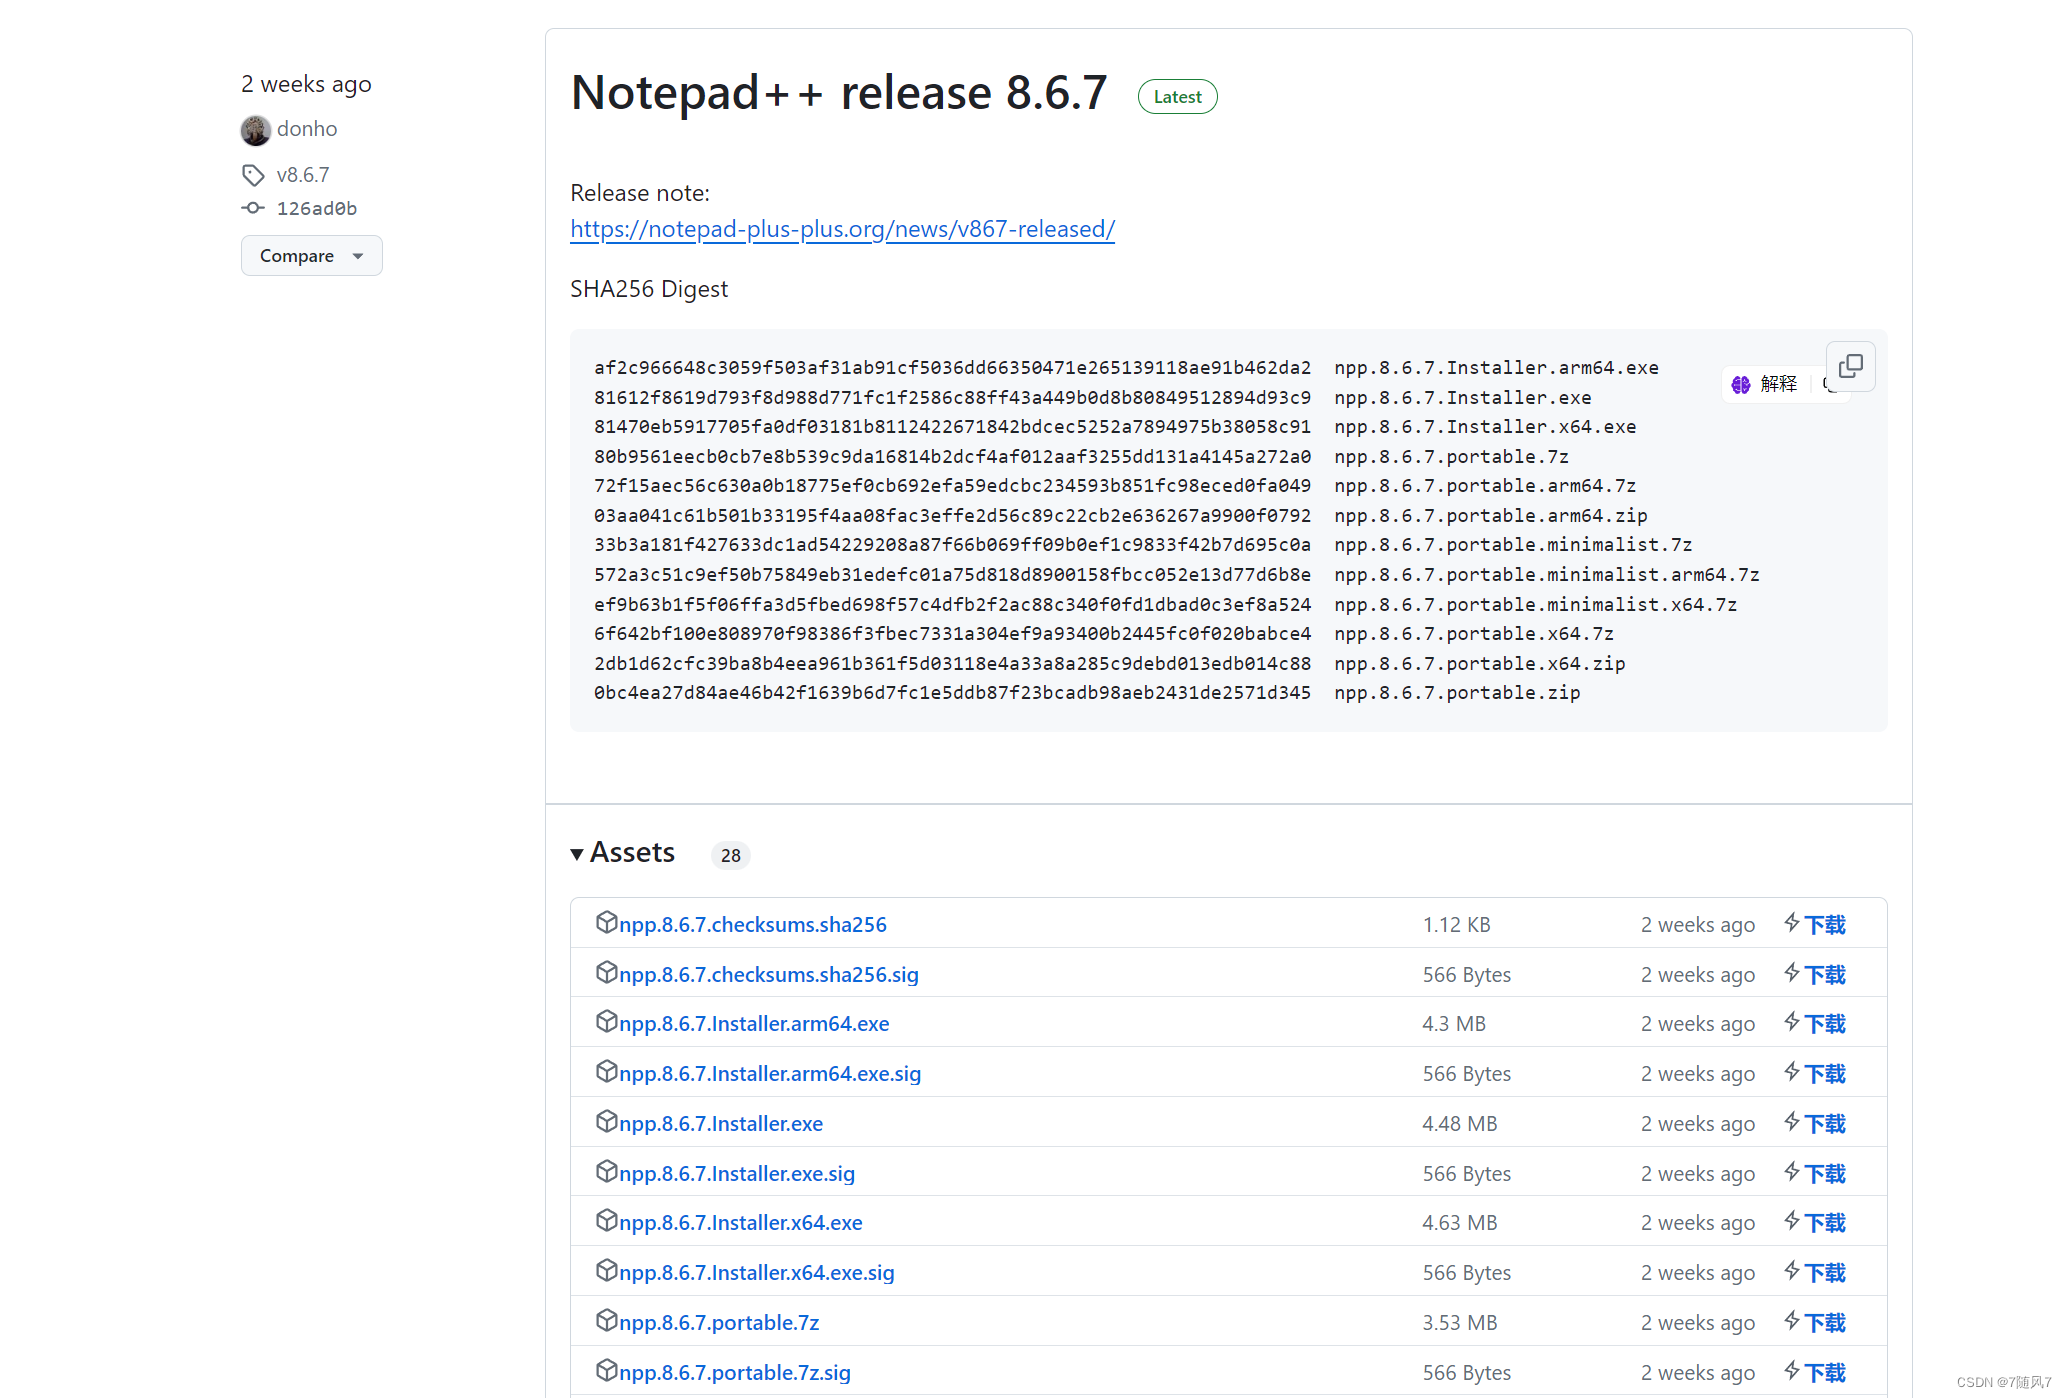Open the npp.8.6.7.Installer.x64.exe asset link

coord(740,1223)
